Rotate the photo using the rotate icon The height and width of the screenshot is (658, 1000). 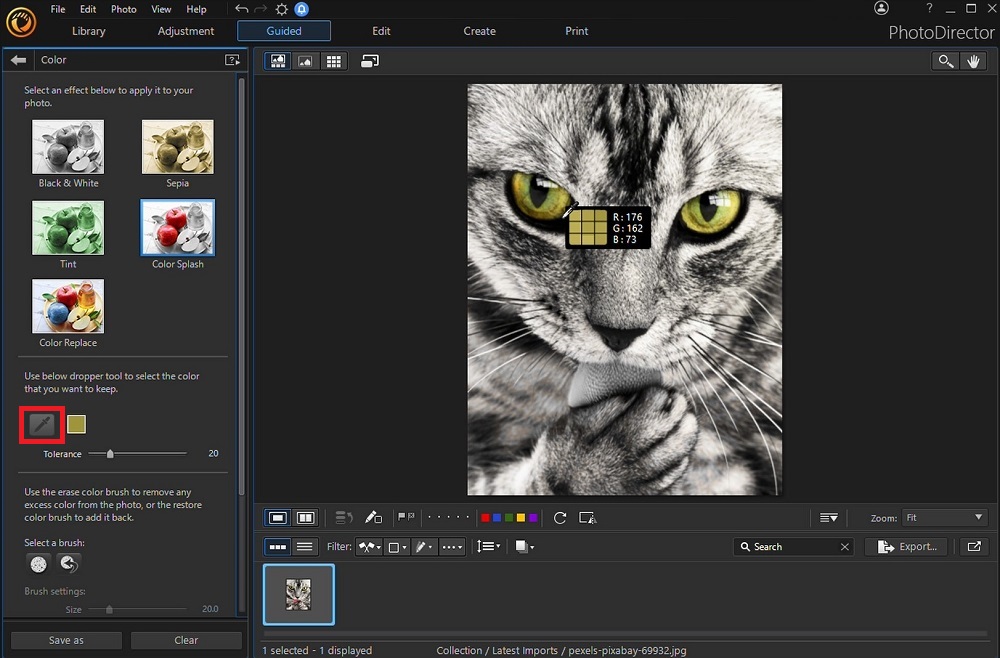pos(559,517)
